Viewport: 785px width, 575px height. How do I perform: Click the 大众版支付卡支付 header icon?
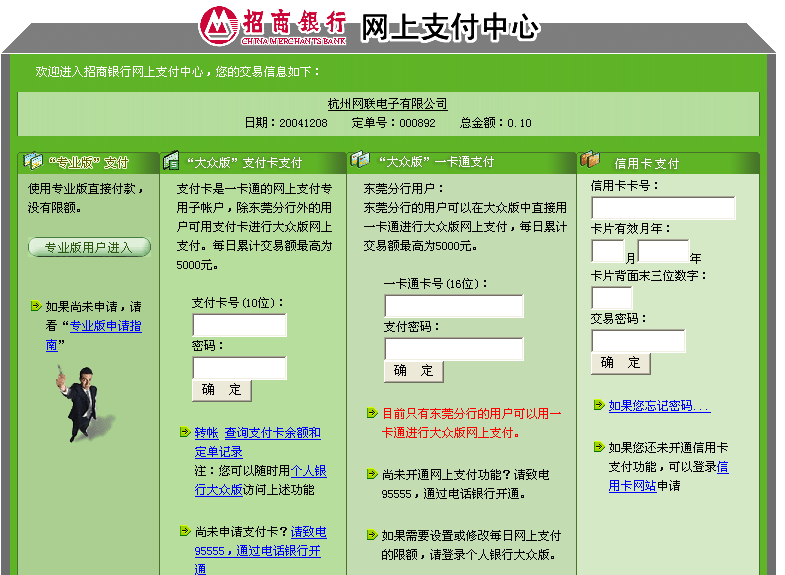pyautogui.click(x=171, y=160)
